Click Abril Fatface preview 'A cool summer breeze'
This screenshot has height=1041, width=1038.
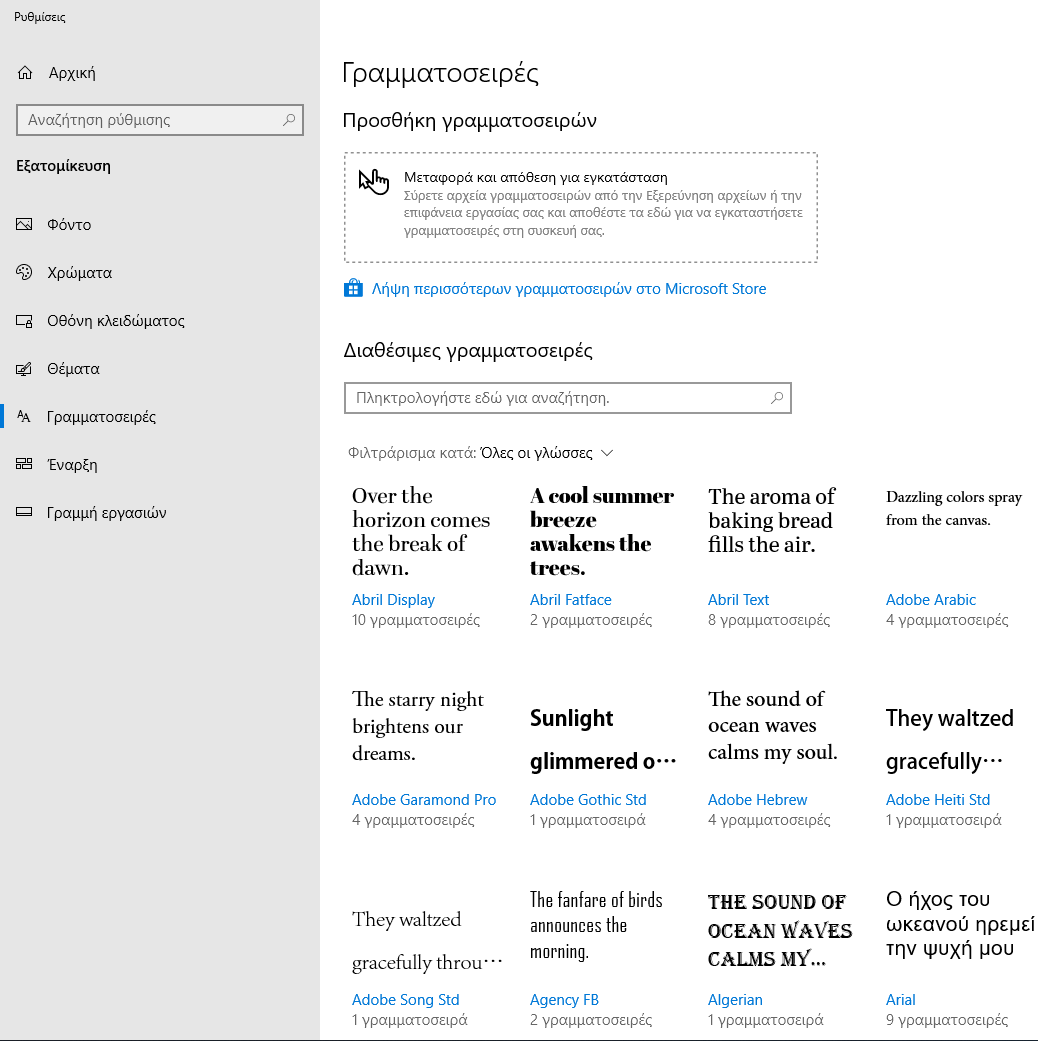tap(602, 532)
